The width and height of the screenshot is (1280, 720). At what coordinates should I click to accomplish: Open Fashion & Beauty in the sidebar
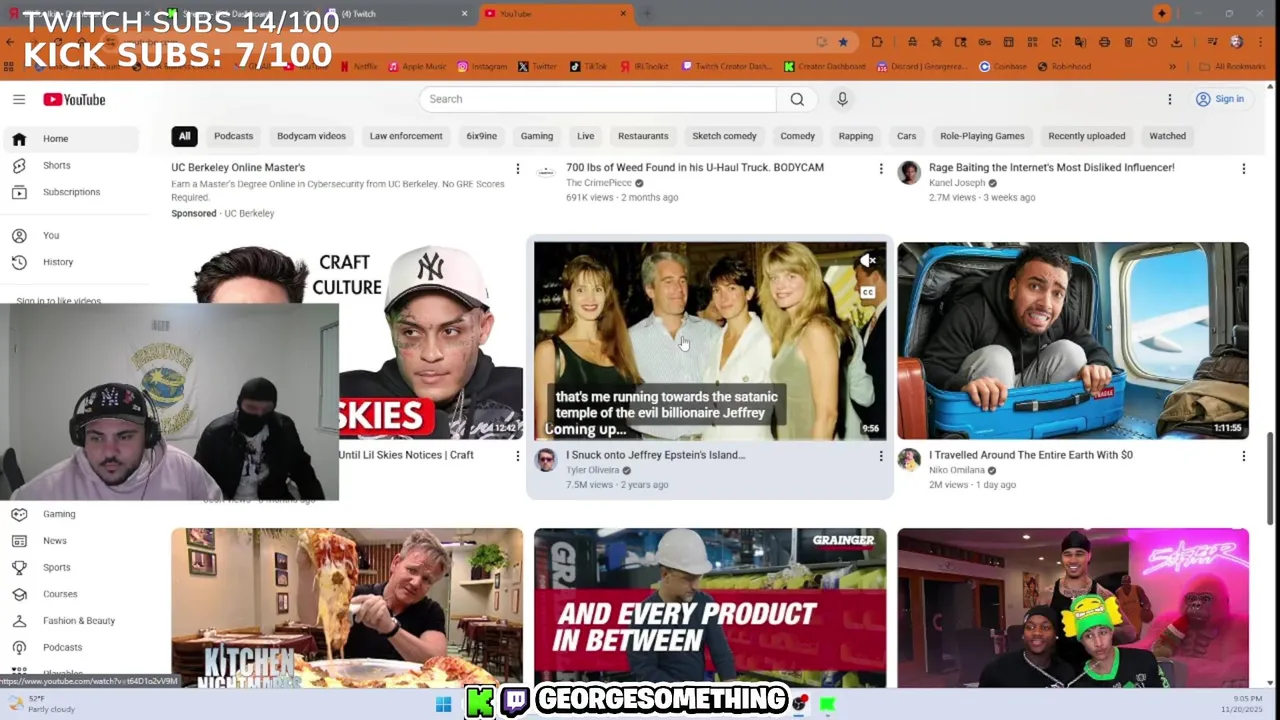tap(72, 621)
